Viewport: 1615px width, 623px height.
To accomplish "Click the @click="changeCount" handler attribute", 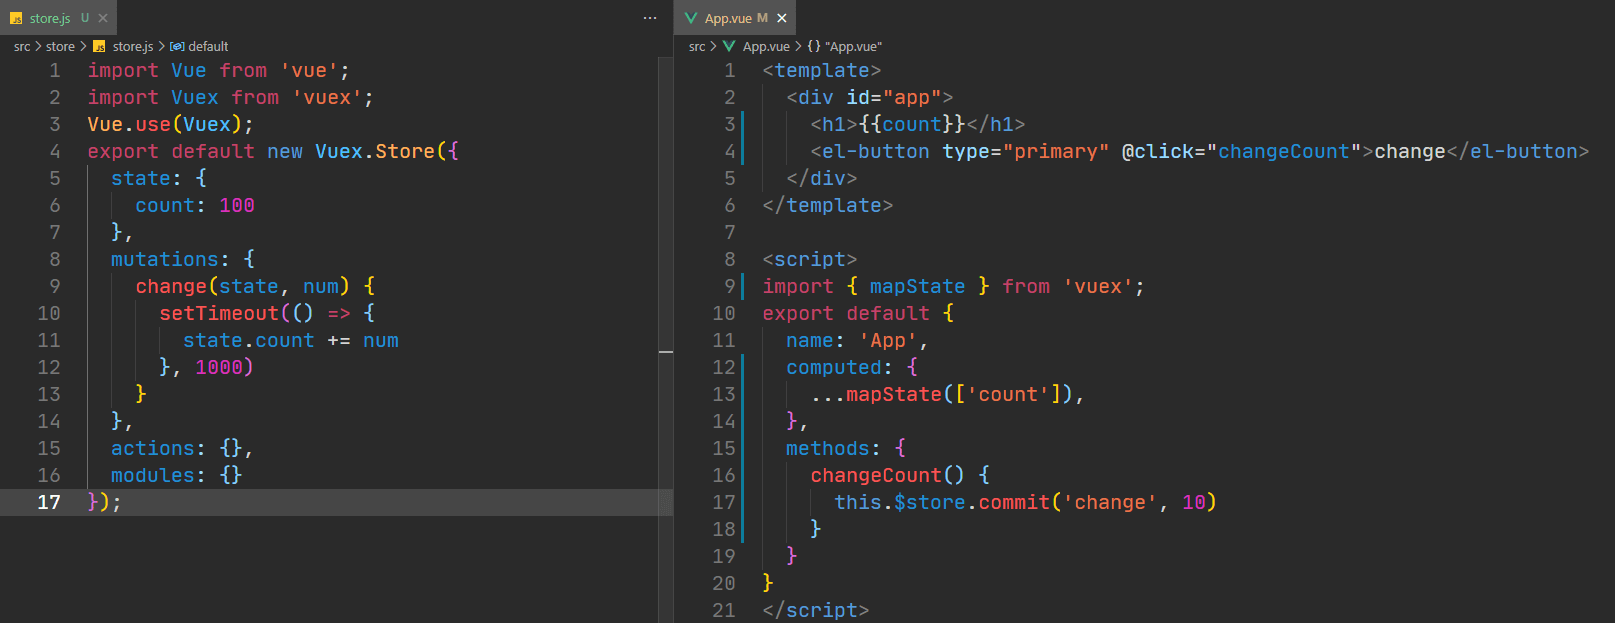I will [1242, 152].
